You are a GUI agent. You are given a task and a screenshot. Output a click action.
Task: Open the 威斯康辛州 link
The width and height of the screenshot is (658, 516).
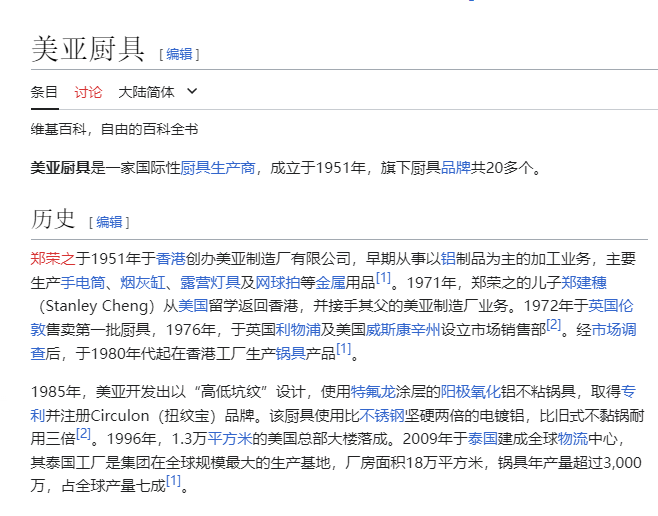[403, 330]
